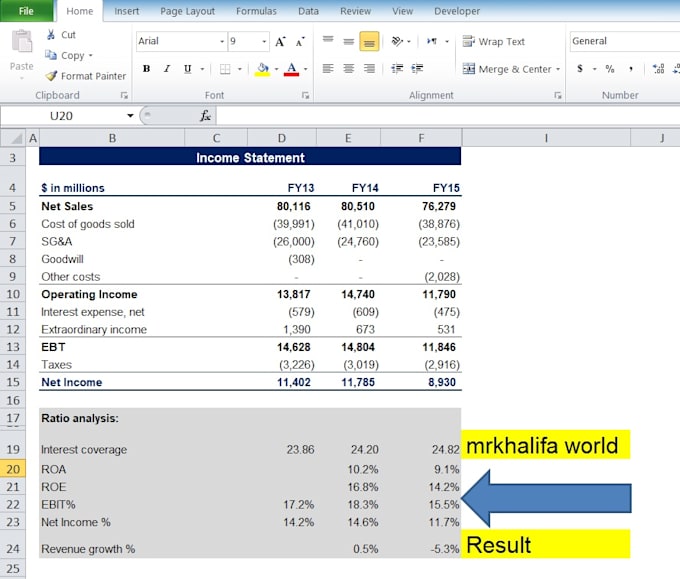Decrease font size with Shrink Font

300,42
